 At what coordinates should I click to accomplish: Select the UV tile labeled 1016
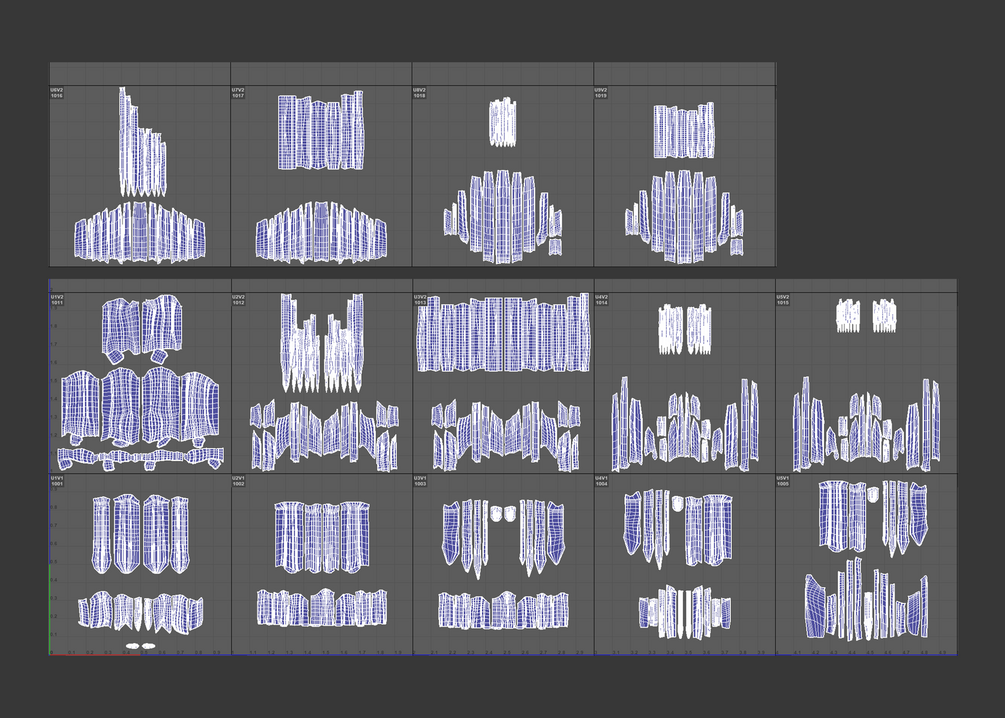[140, 176]
